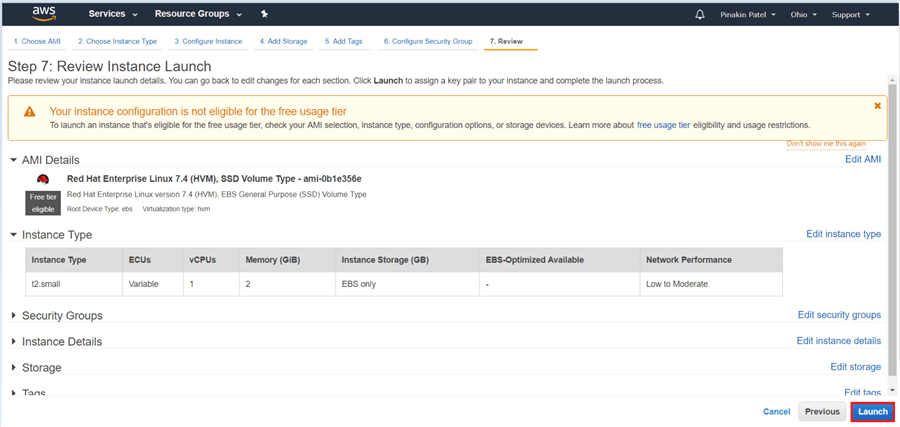Viewport: 900px width, 427px height.
Task: Click the EBS only storage cell
Action: pyautogui.click(x=408, y=284)
